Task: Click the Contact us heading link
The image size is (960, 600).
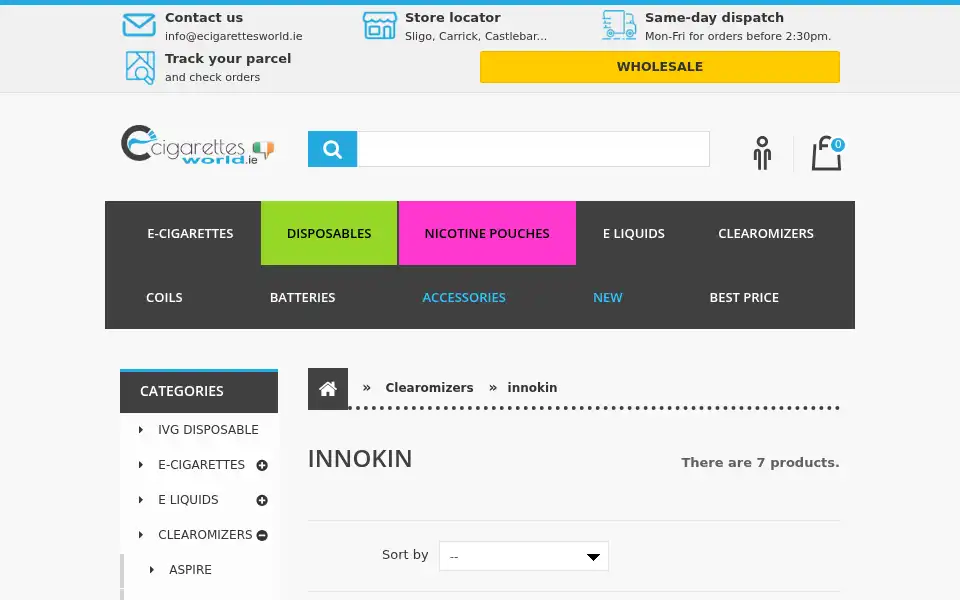Action: click(204, 18)
